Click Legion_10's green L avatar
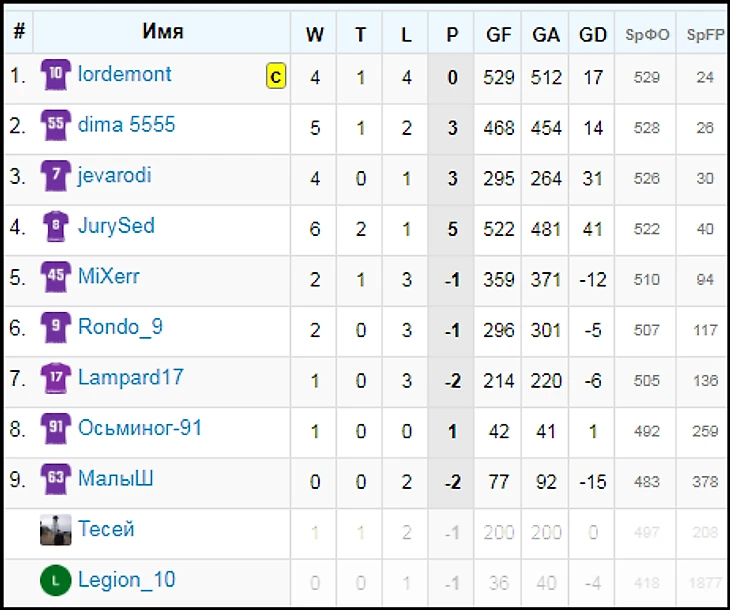 point(56,580)
